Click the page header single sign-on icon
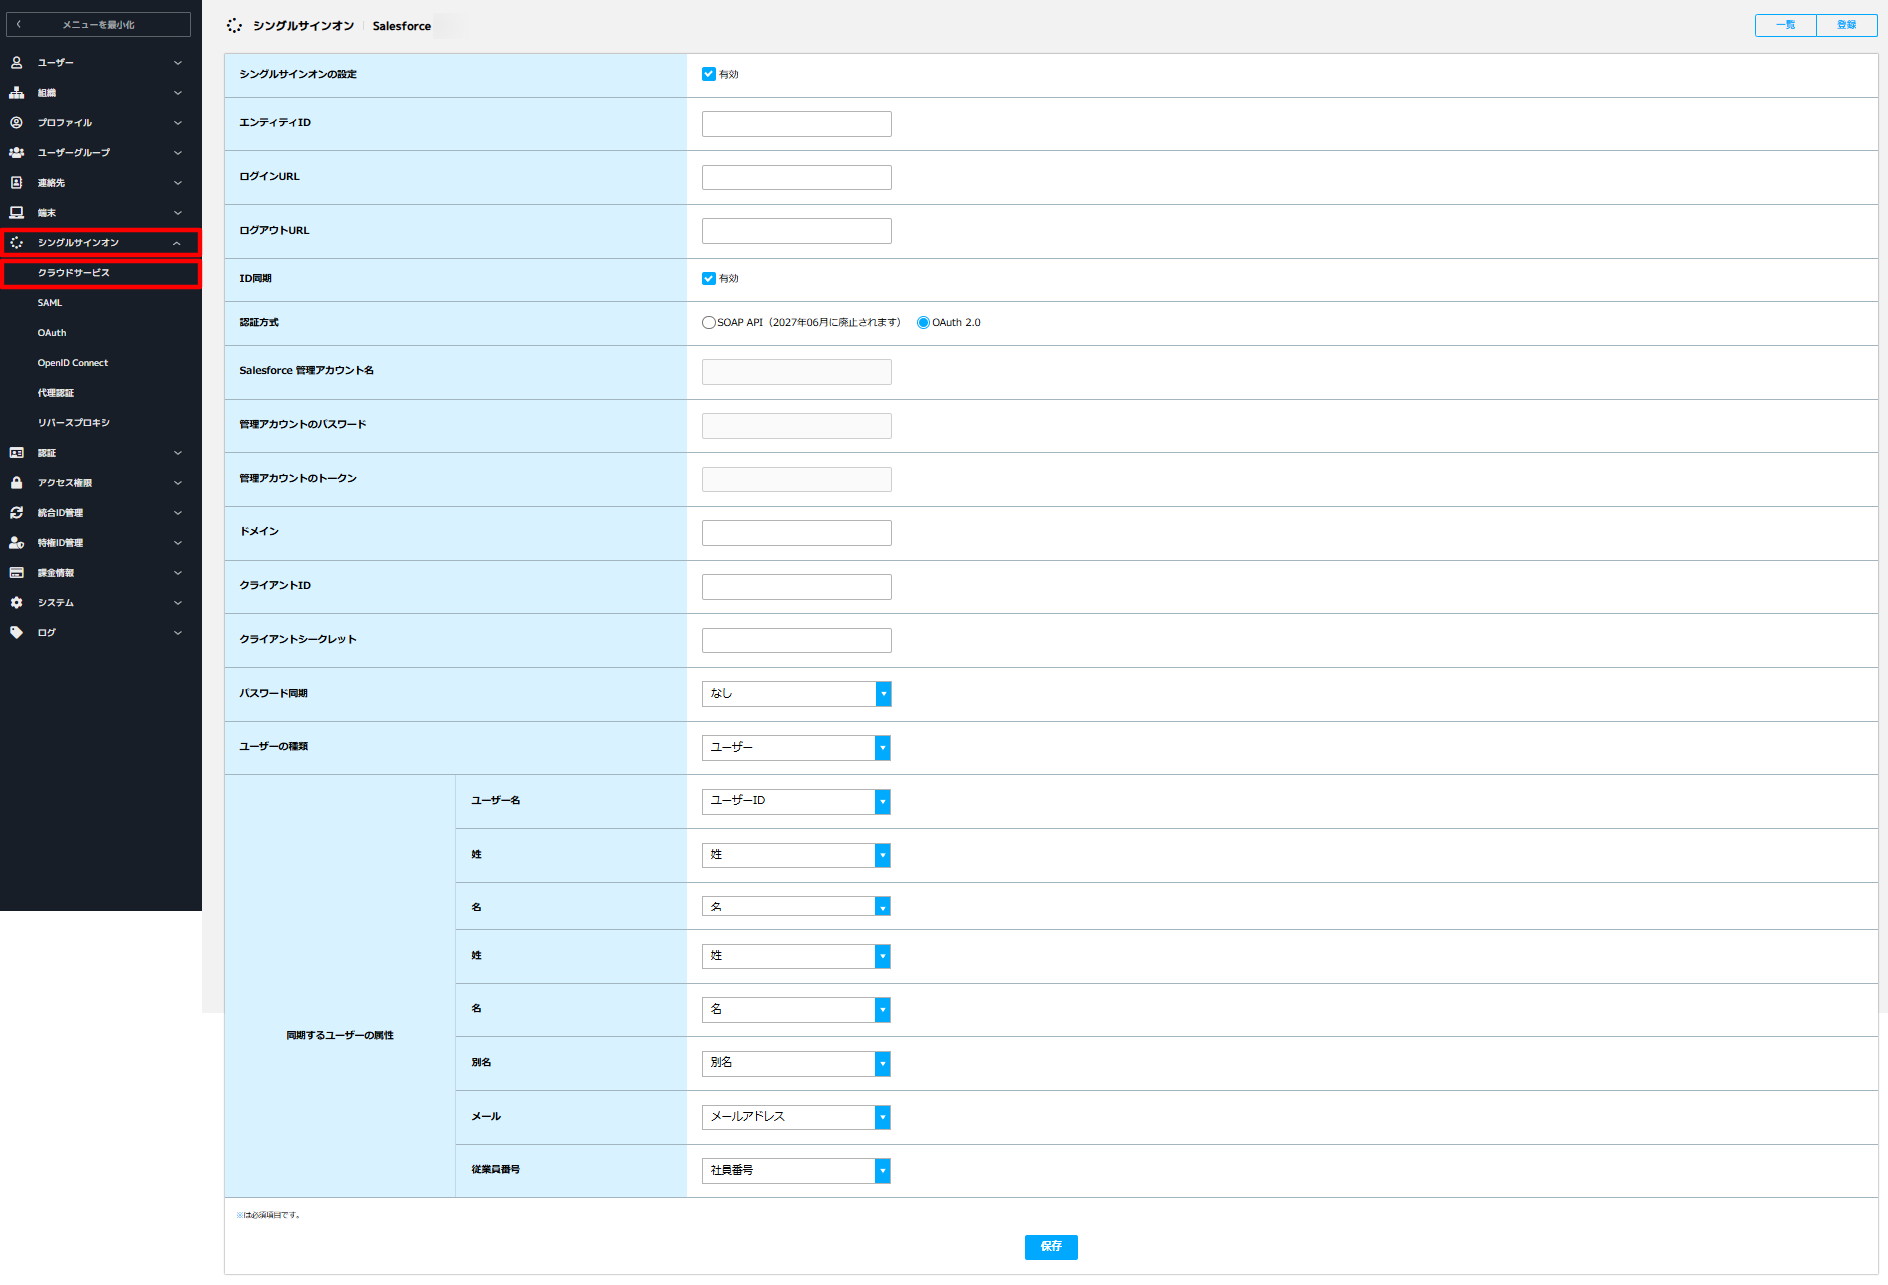The image size is (1888, 1285). (x=234, y=26)
